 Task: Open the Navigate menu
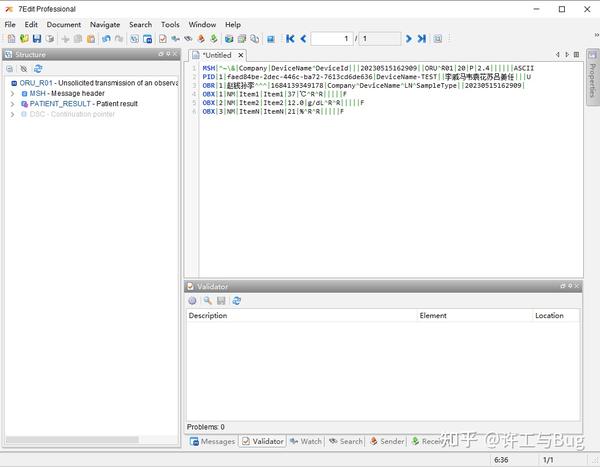[x=104, y=24]
